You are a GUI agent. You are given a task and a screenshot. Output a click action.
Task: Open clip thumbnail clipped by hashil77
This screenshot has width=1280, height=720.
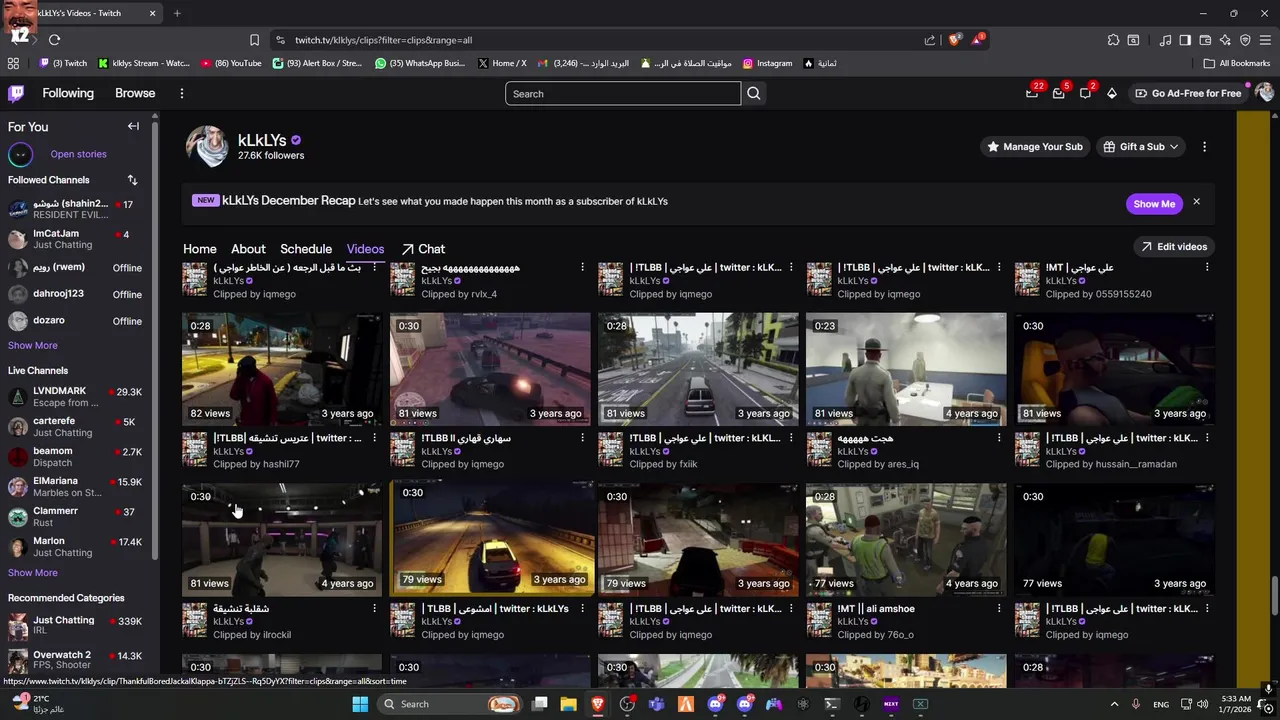pos(282,370)
